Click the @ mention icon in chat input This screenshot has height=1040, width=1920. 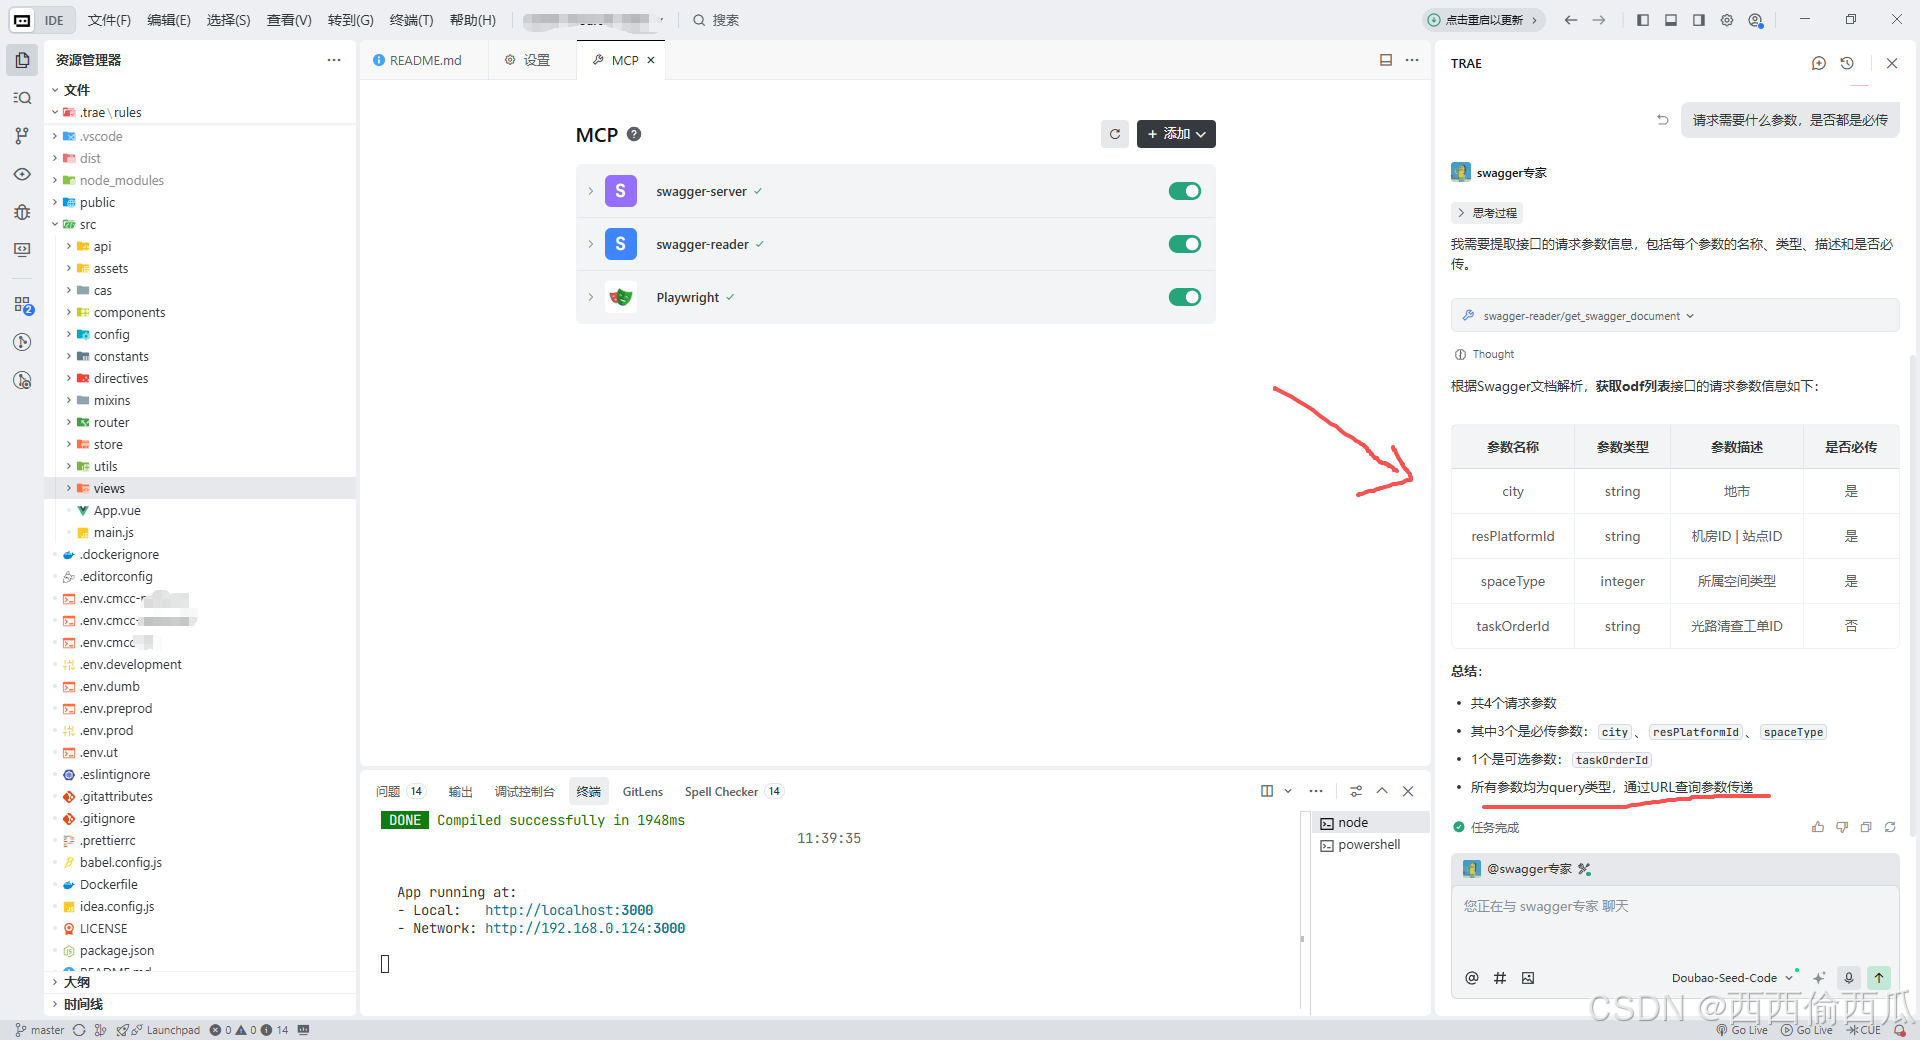point(1471,978)
